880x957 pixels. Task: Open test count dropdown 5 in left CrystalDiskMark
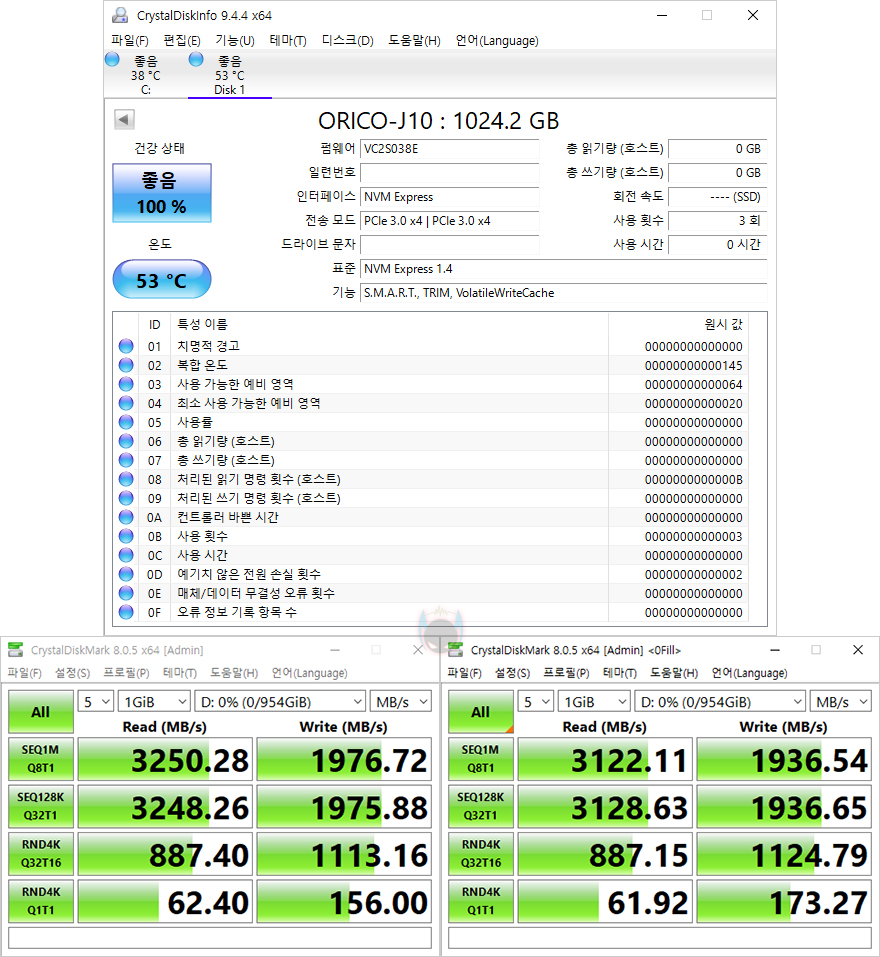click(x=96, y=702)
